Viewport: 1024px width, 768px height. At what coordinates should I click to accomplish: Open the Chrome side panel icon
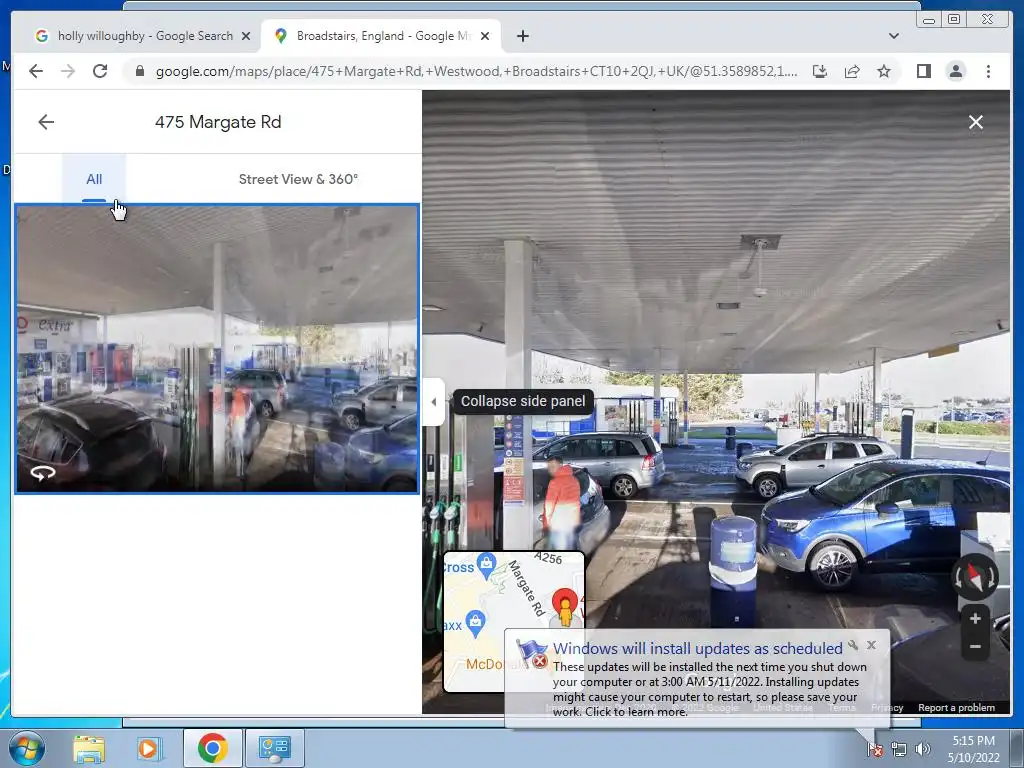923,71
